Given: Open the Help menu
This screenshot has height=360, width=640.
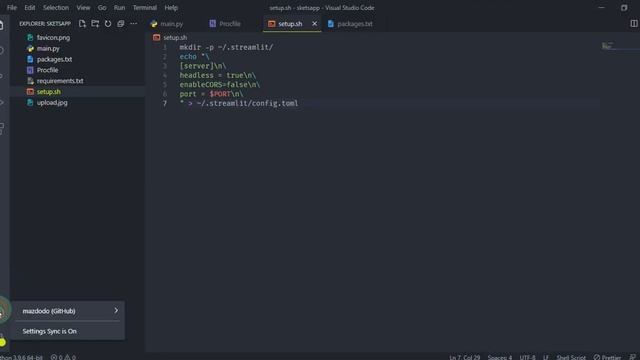Looking at the screenshot, I should pyautogui.click(x=171, y=8).
